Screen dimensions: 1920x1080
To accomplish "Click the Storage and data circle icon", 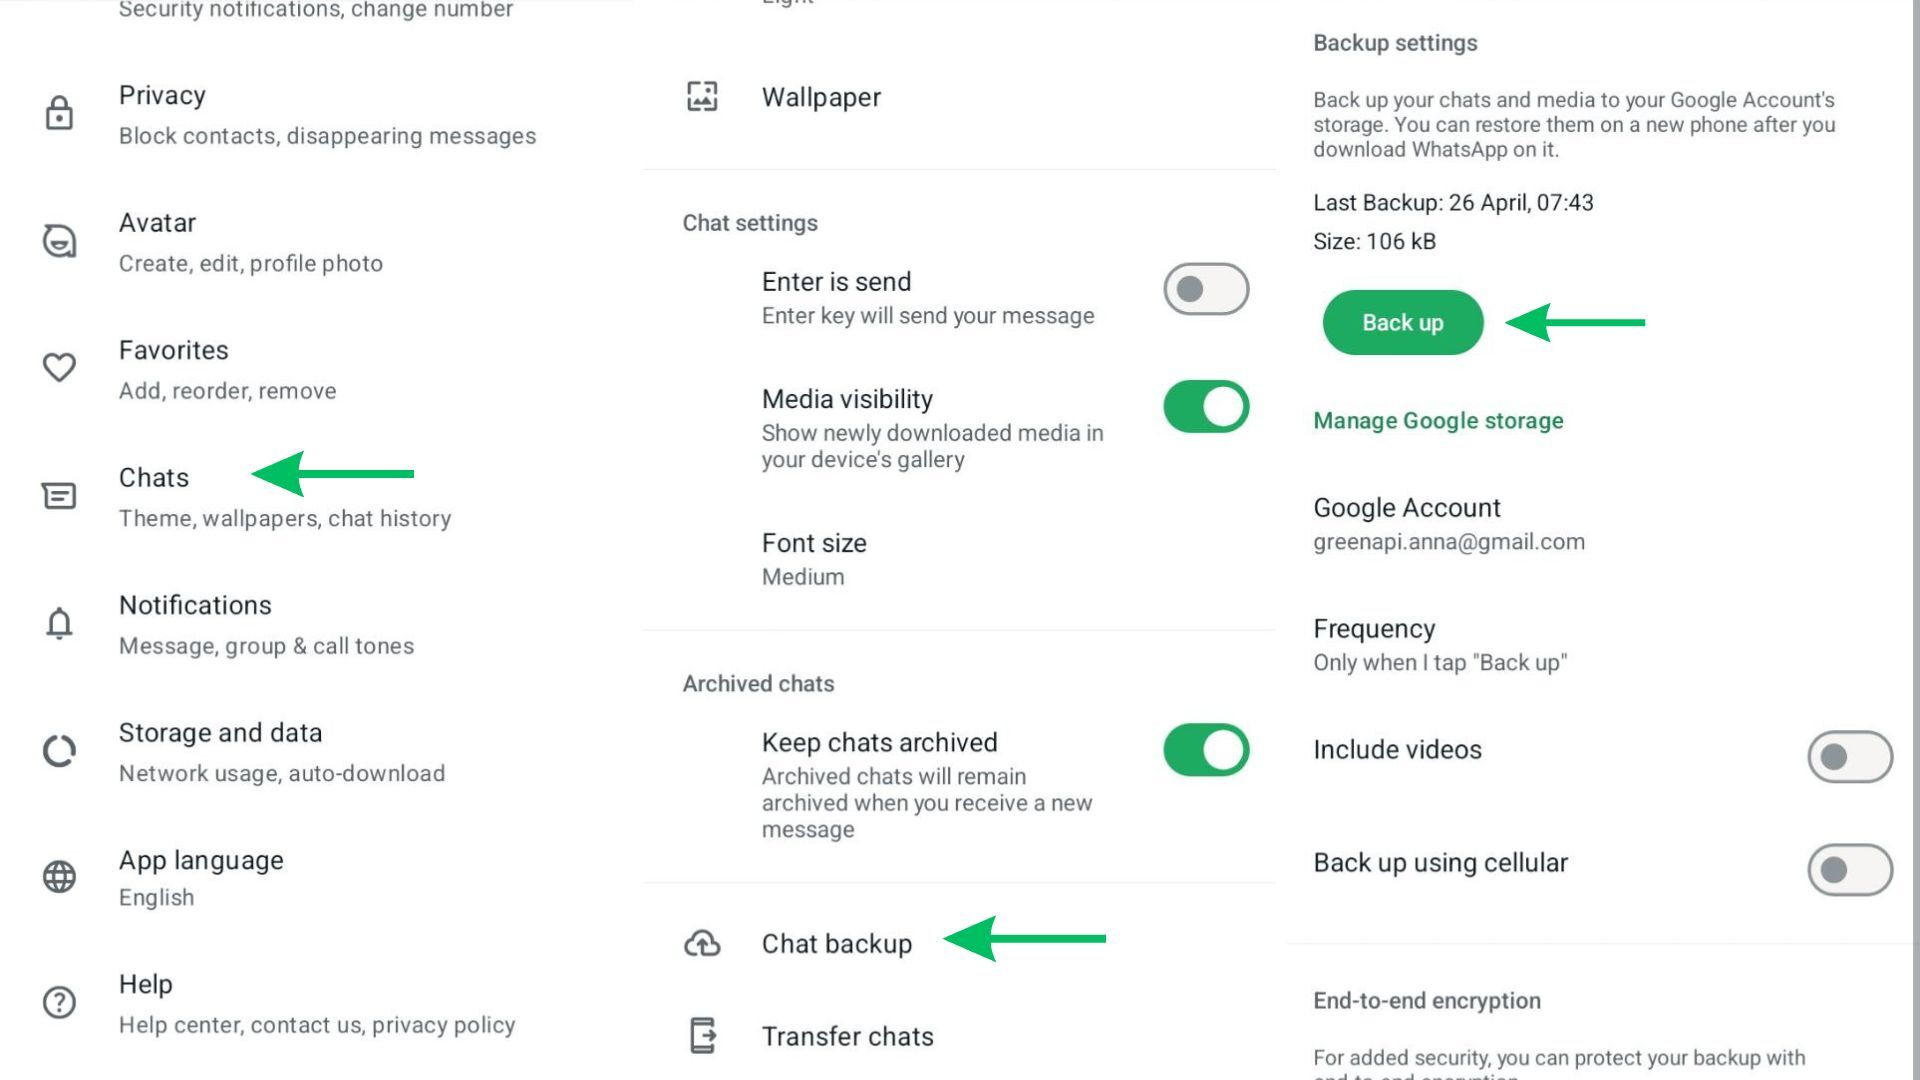I will click(59, 751).
